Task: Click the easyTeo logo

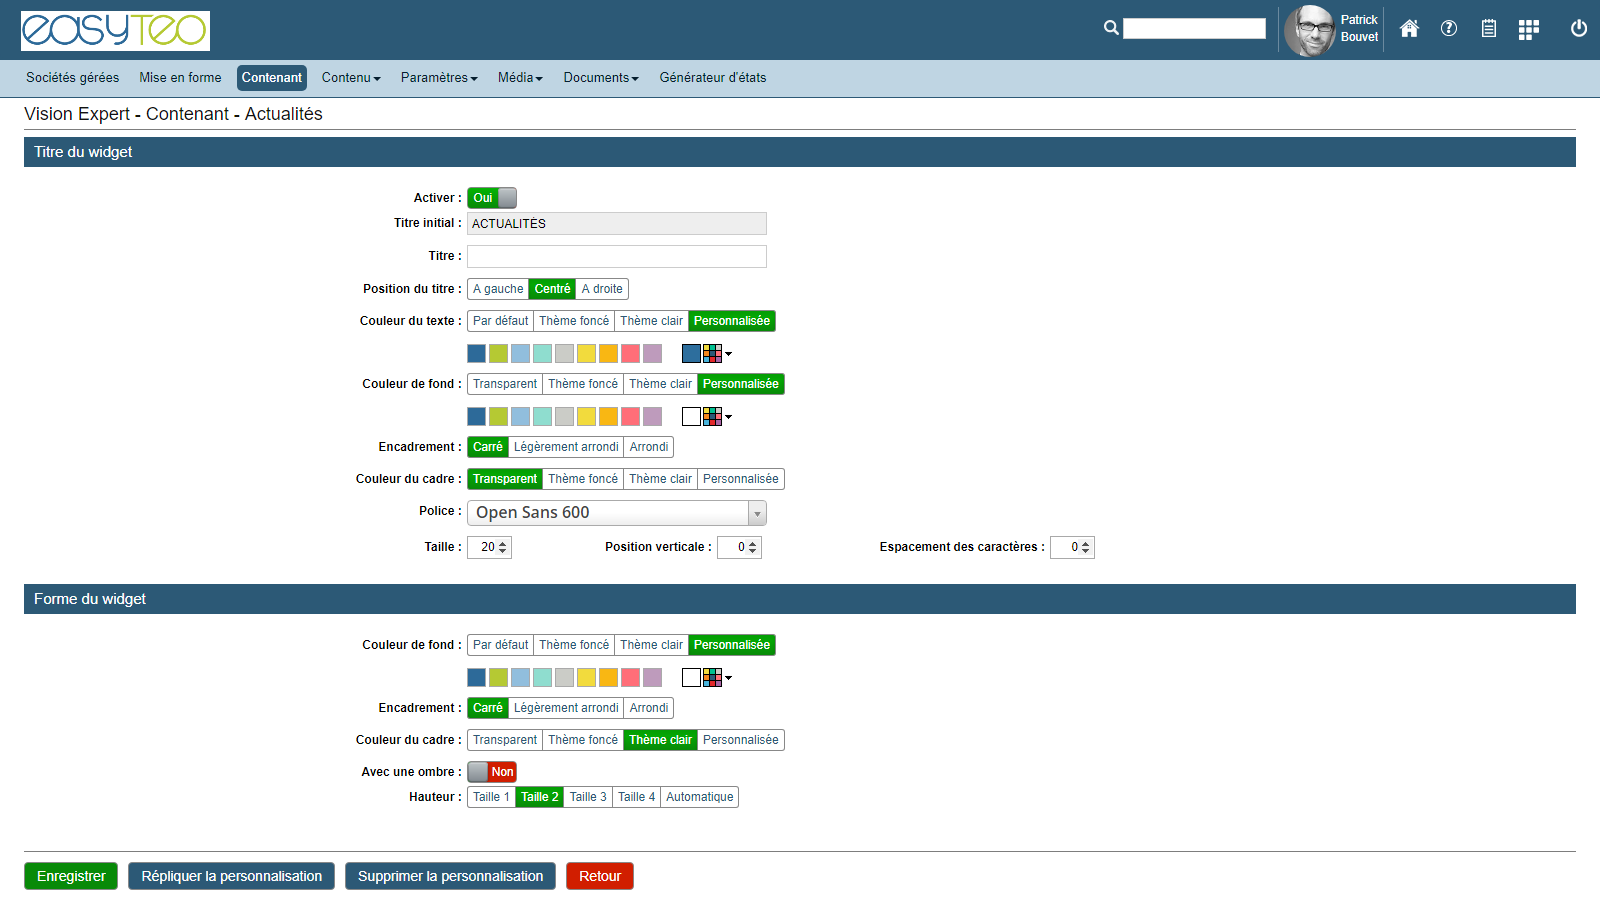Action: [x=115, y=31]
